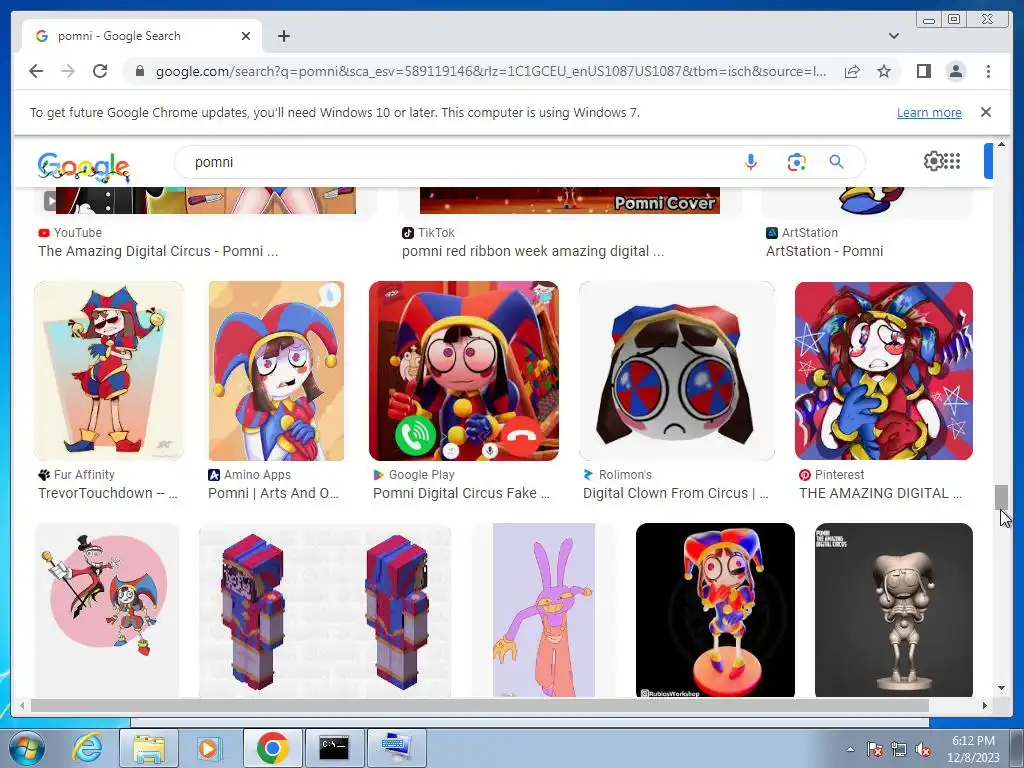The width and height of the screenshot is (1024, 768).
Task: Open the Google Play fake call thumbnail
Action: (464, 371)
